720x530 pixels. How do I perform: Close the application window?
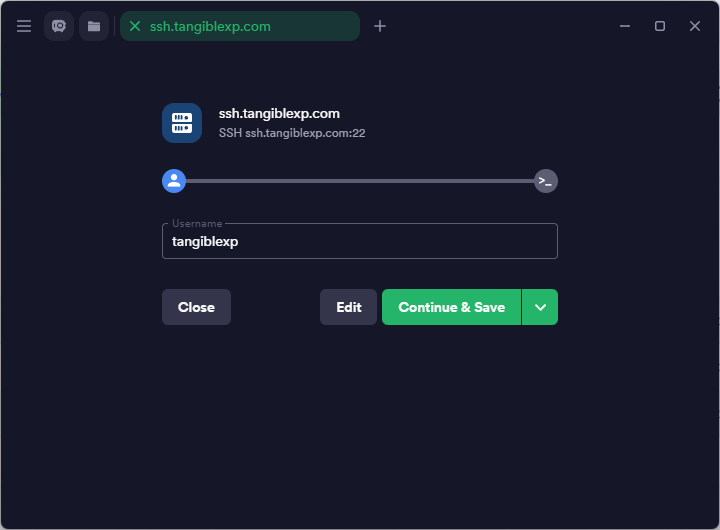point(695,26)
